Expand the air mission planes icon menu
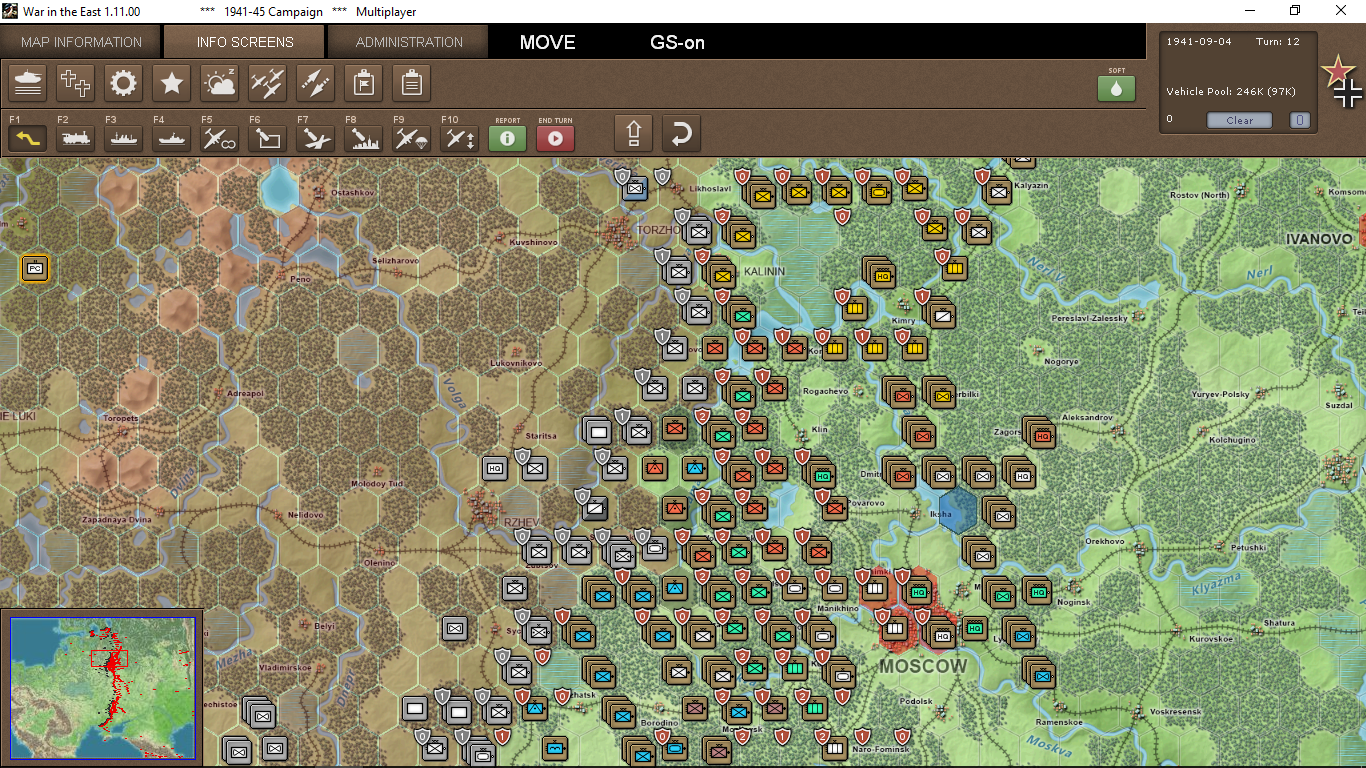 pos(267,83)
